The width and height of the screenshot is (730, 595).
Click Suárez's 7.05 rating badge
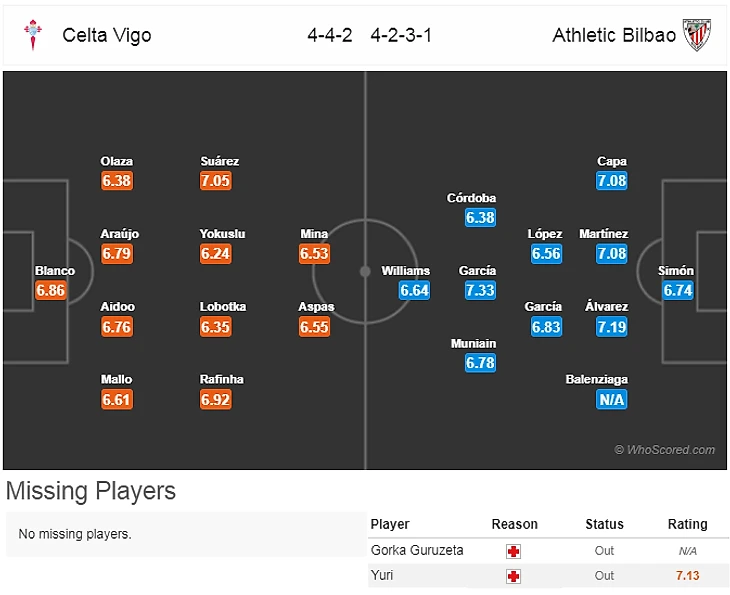click(215, 181)
